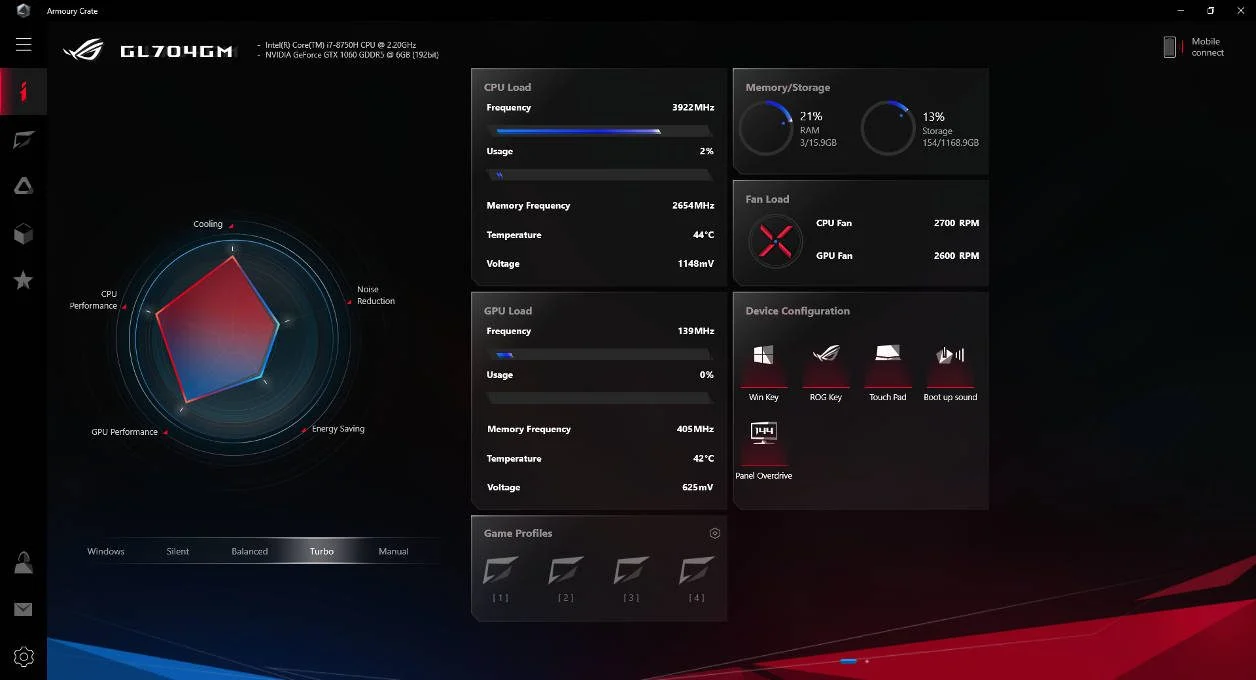The image size is (1256, 680).
Task: Select the home system info icon in sidebar
Action: click(x=23, y=91)
